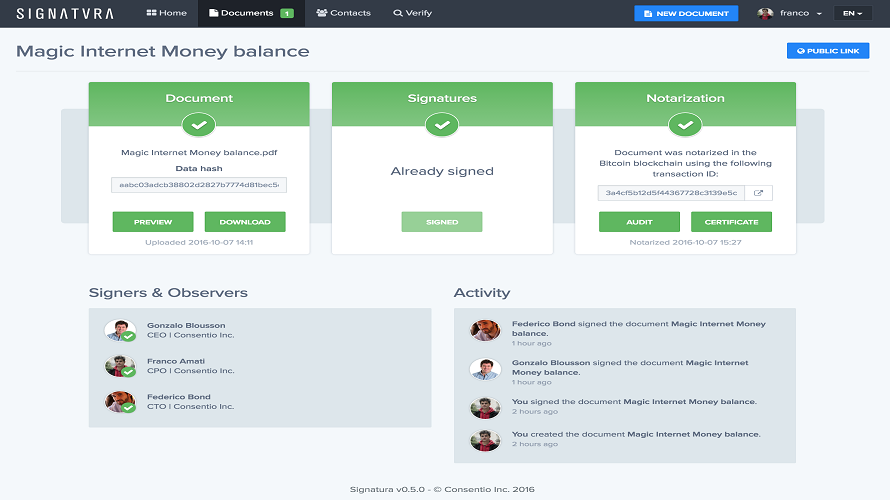890x500 pixels.
Task: Click the Signatures card checkmark icon
Action: coord(442,125)
